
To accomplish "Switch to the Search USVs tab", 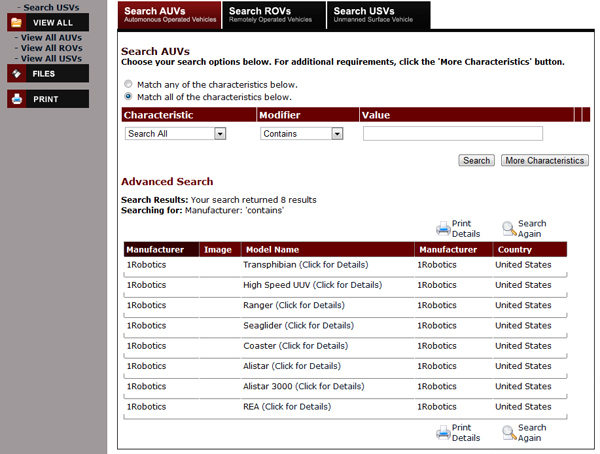I will coord(379,15).
